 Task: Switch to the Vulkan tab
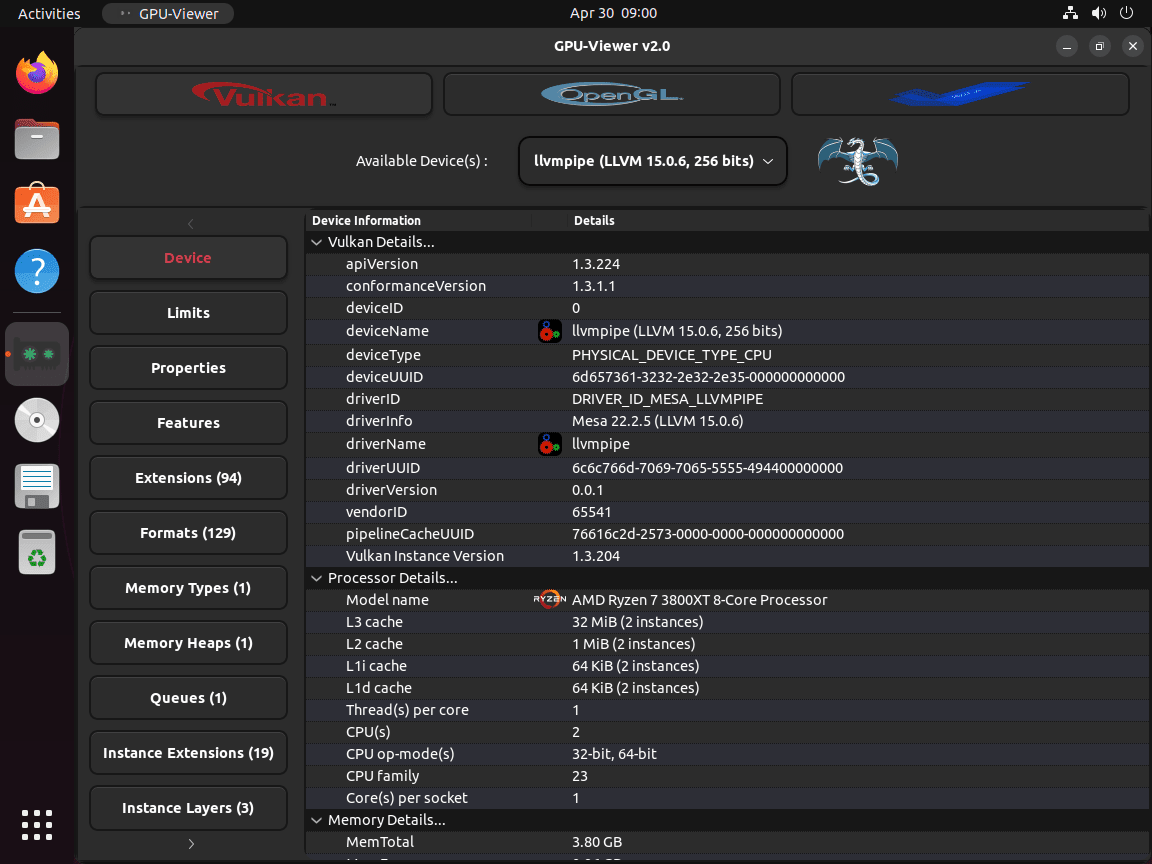pyautogui.click(x=263, y=93)
